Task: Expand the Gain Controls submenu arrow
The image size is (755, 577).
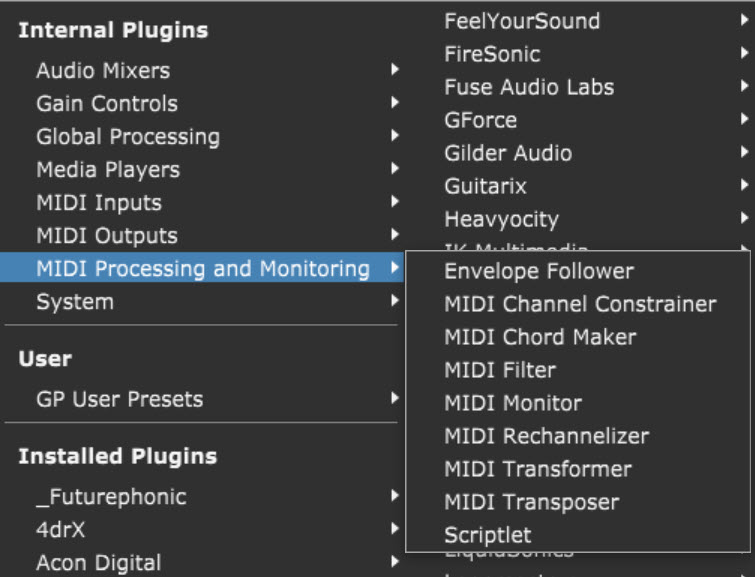Action: [395, 103]
